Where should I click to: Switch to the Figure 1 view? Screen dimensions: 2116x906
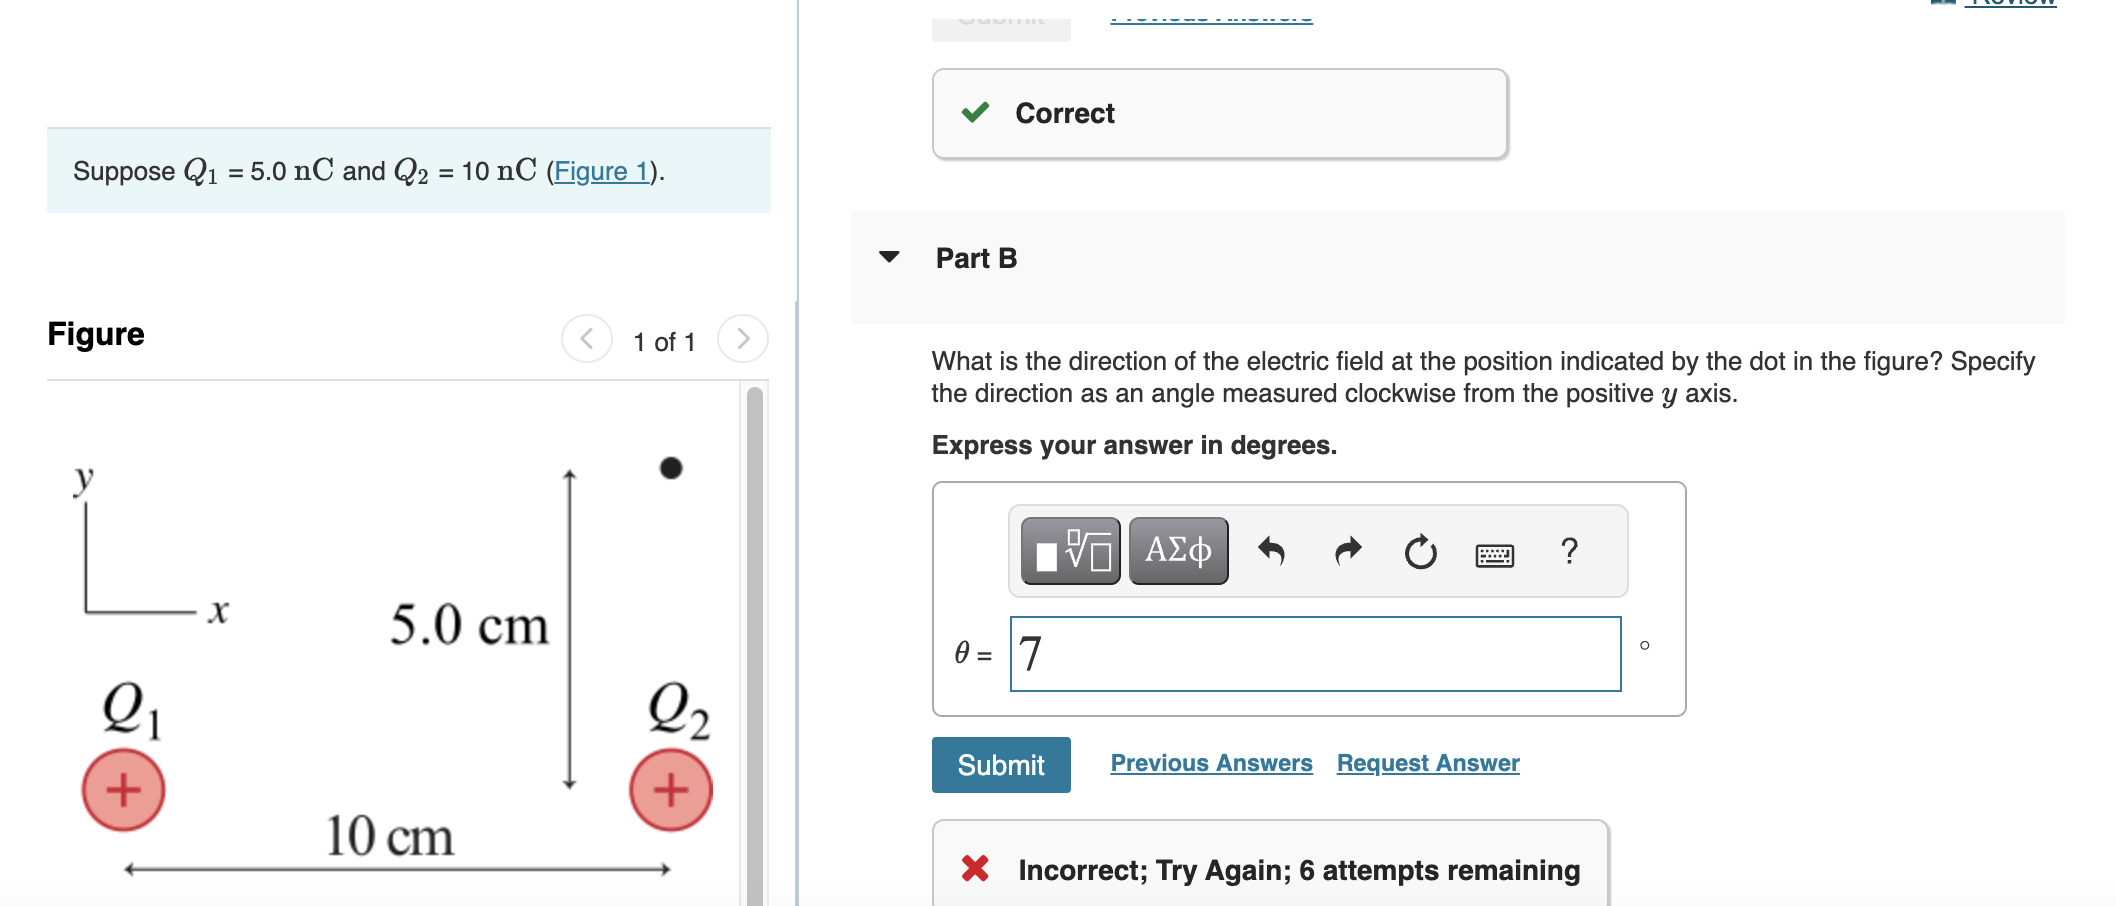click(x=602, y=171)
